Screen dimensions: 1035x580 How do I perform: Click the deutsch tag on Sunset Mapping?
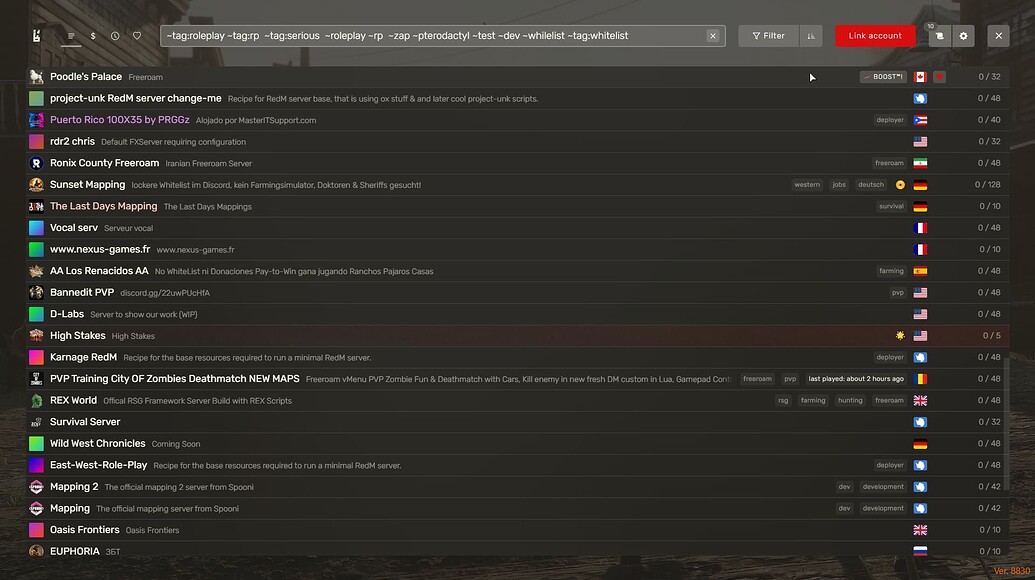[x=871, y=185]
